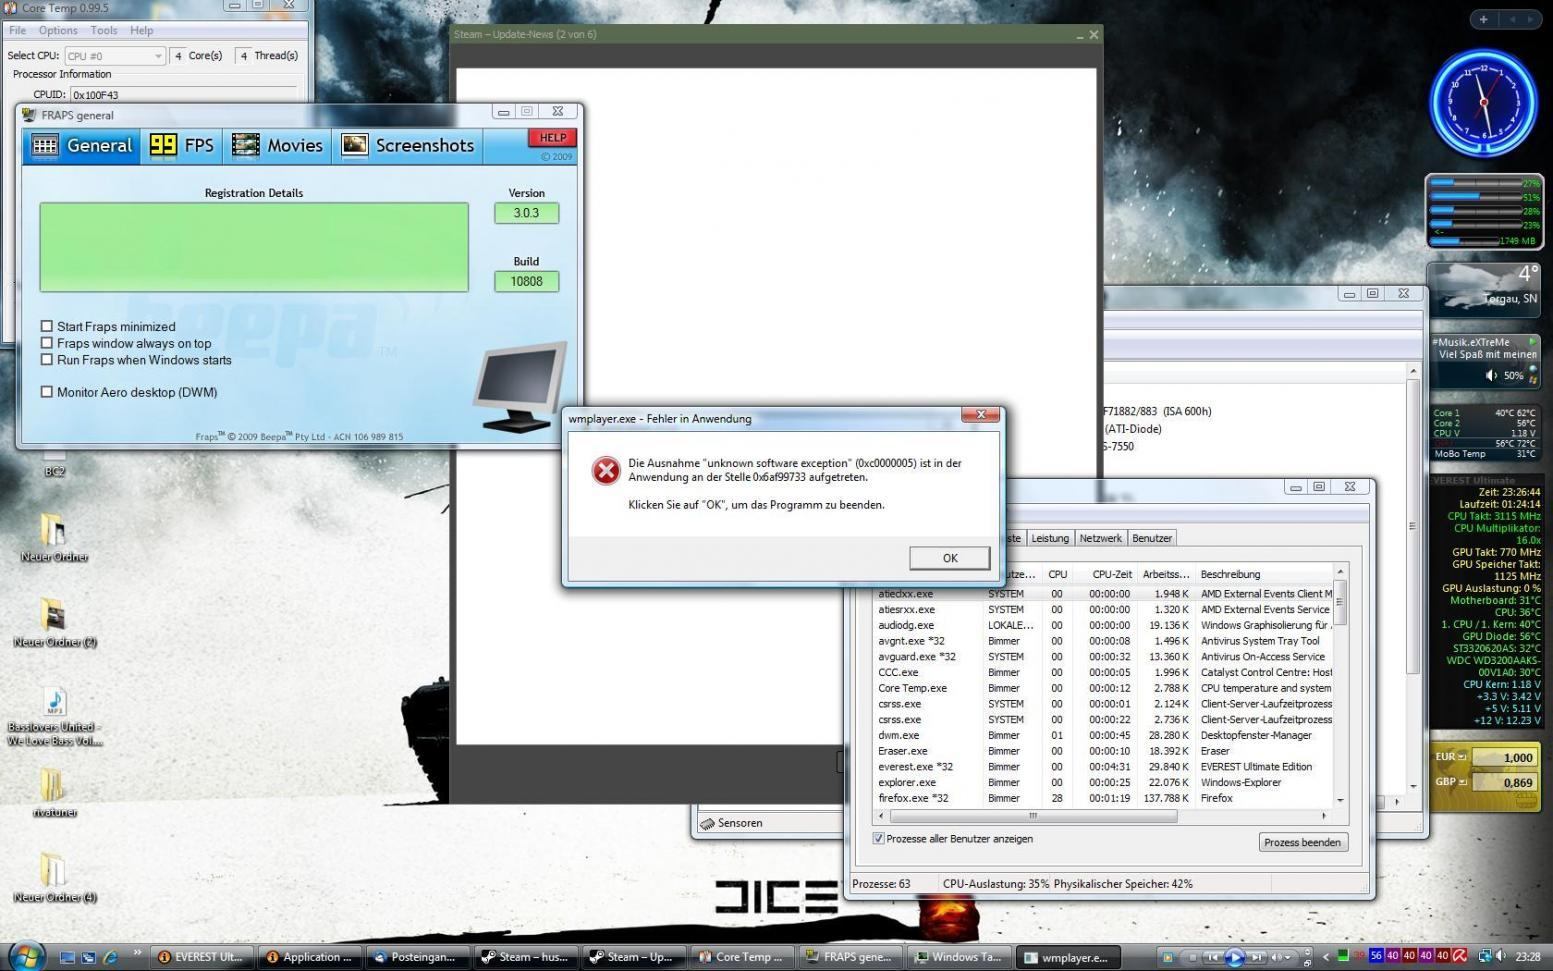The height and width of the screenshot is (971, 1553).
Task: Click the sidebar add gadget plus button
Action: point(1483,19)
